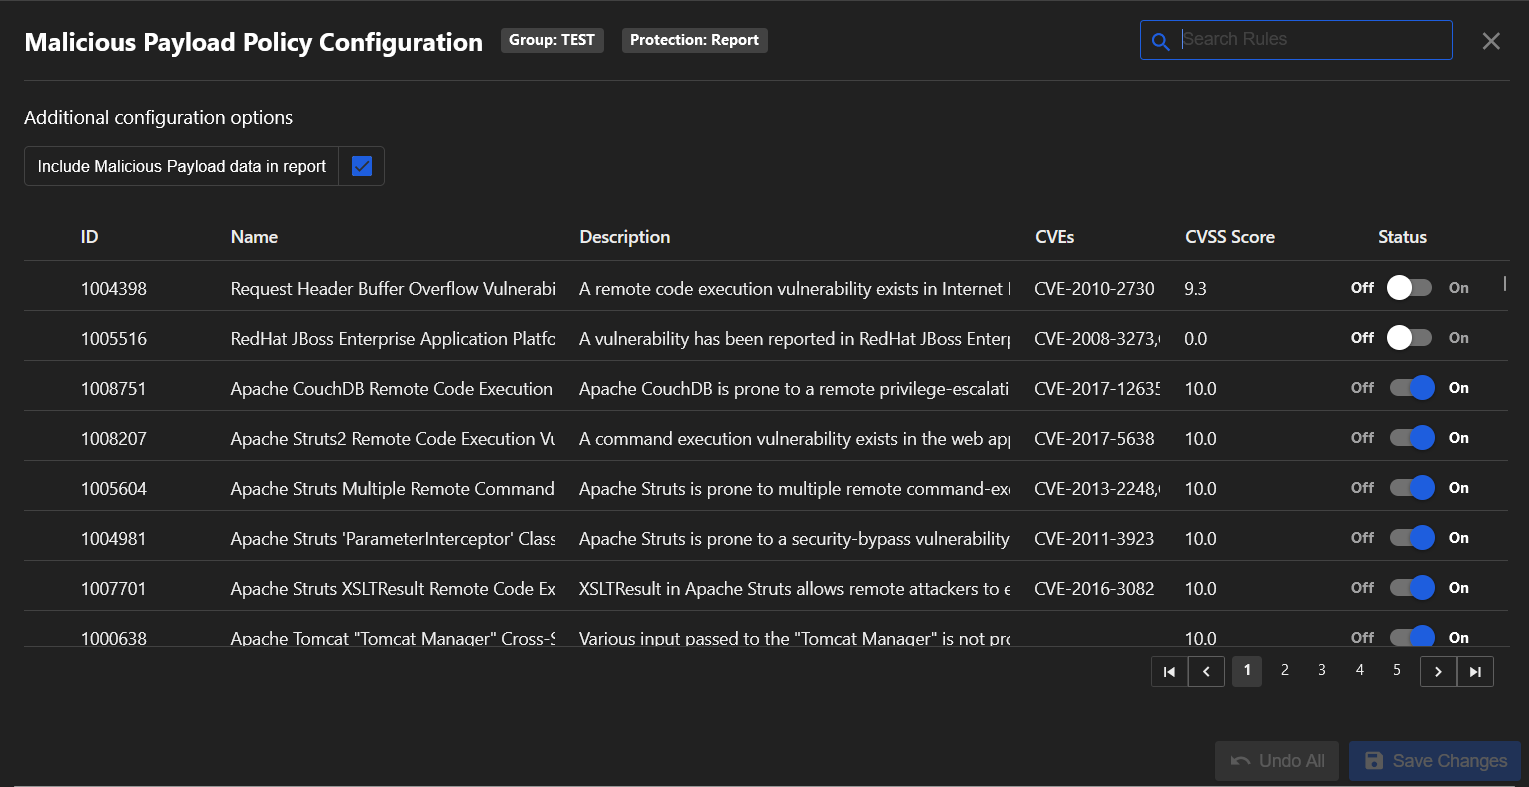Focus the Search Rules input field
The height and width of the screenshot is (787, 1529).
click(1310, 40)
